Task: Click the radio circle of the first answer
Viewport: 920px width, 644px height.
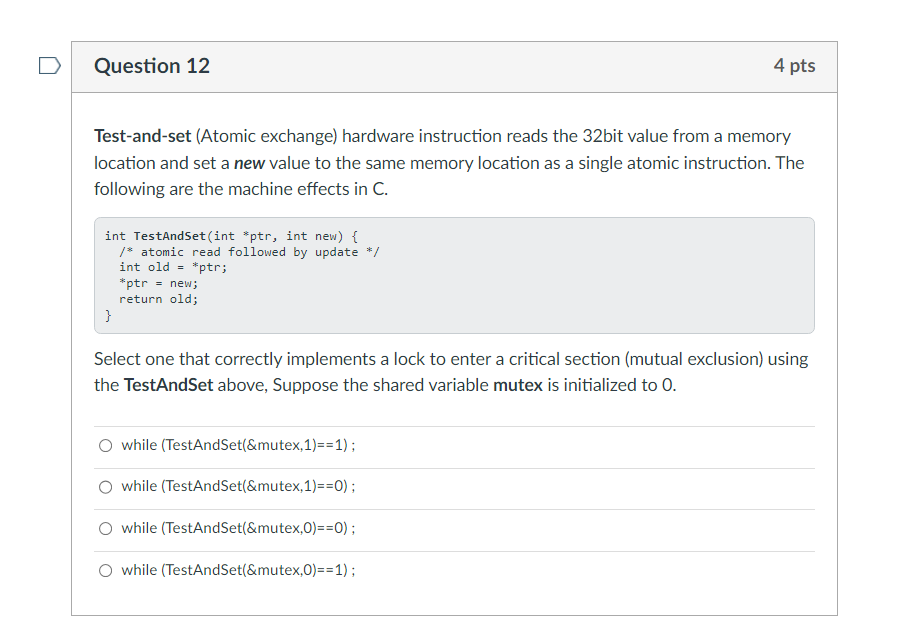Action: (105, 445)
